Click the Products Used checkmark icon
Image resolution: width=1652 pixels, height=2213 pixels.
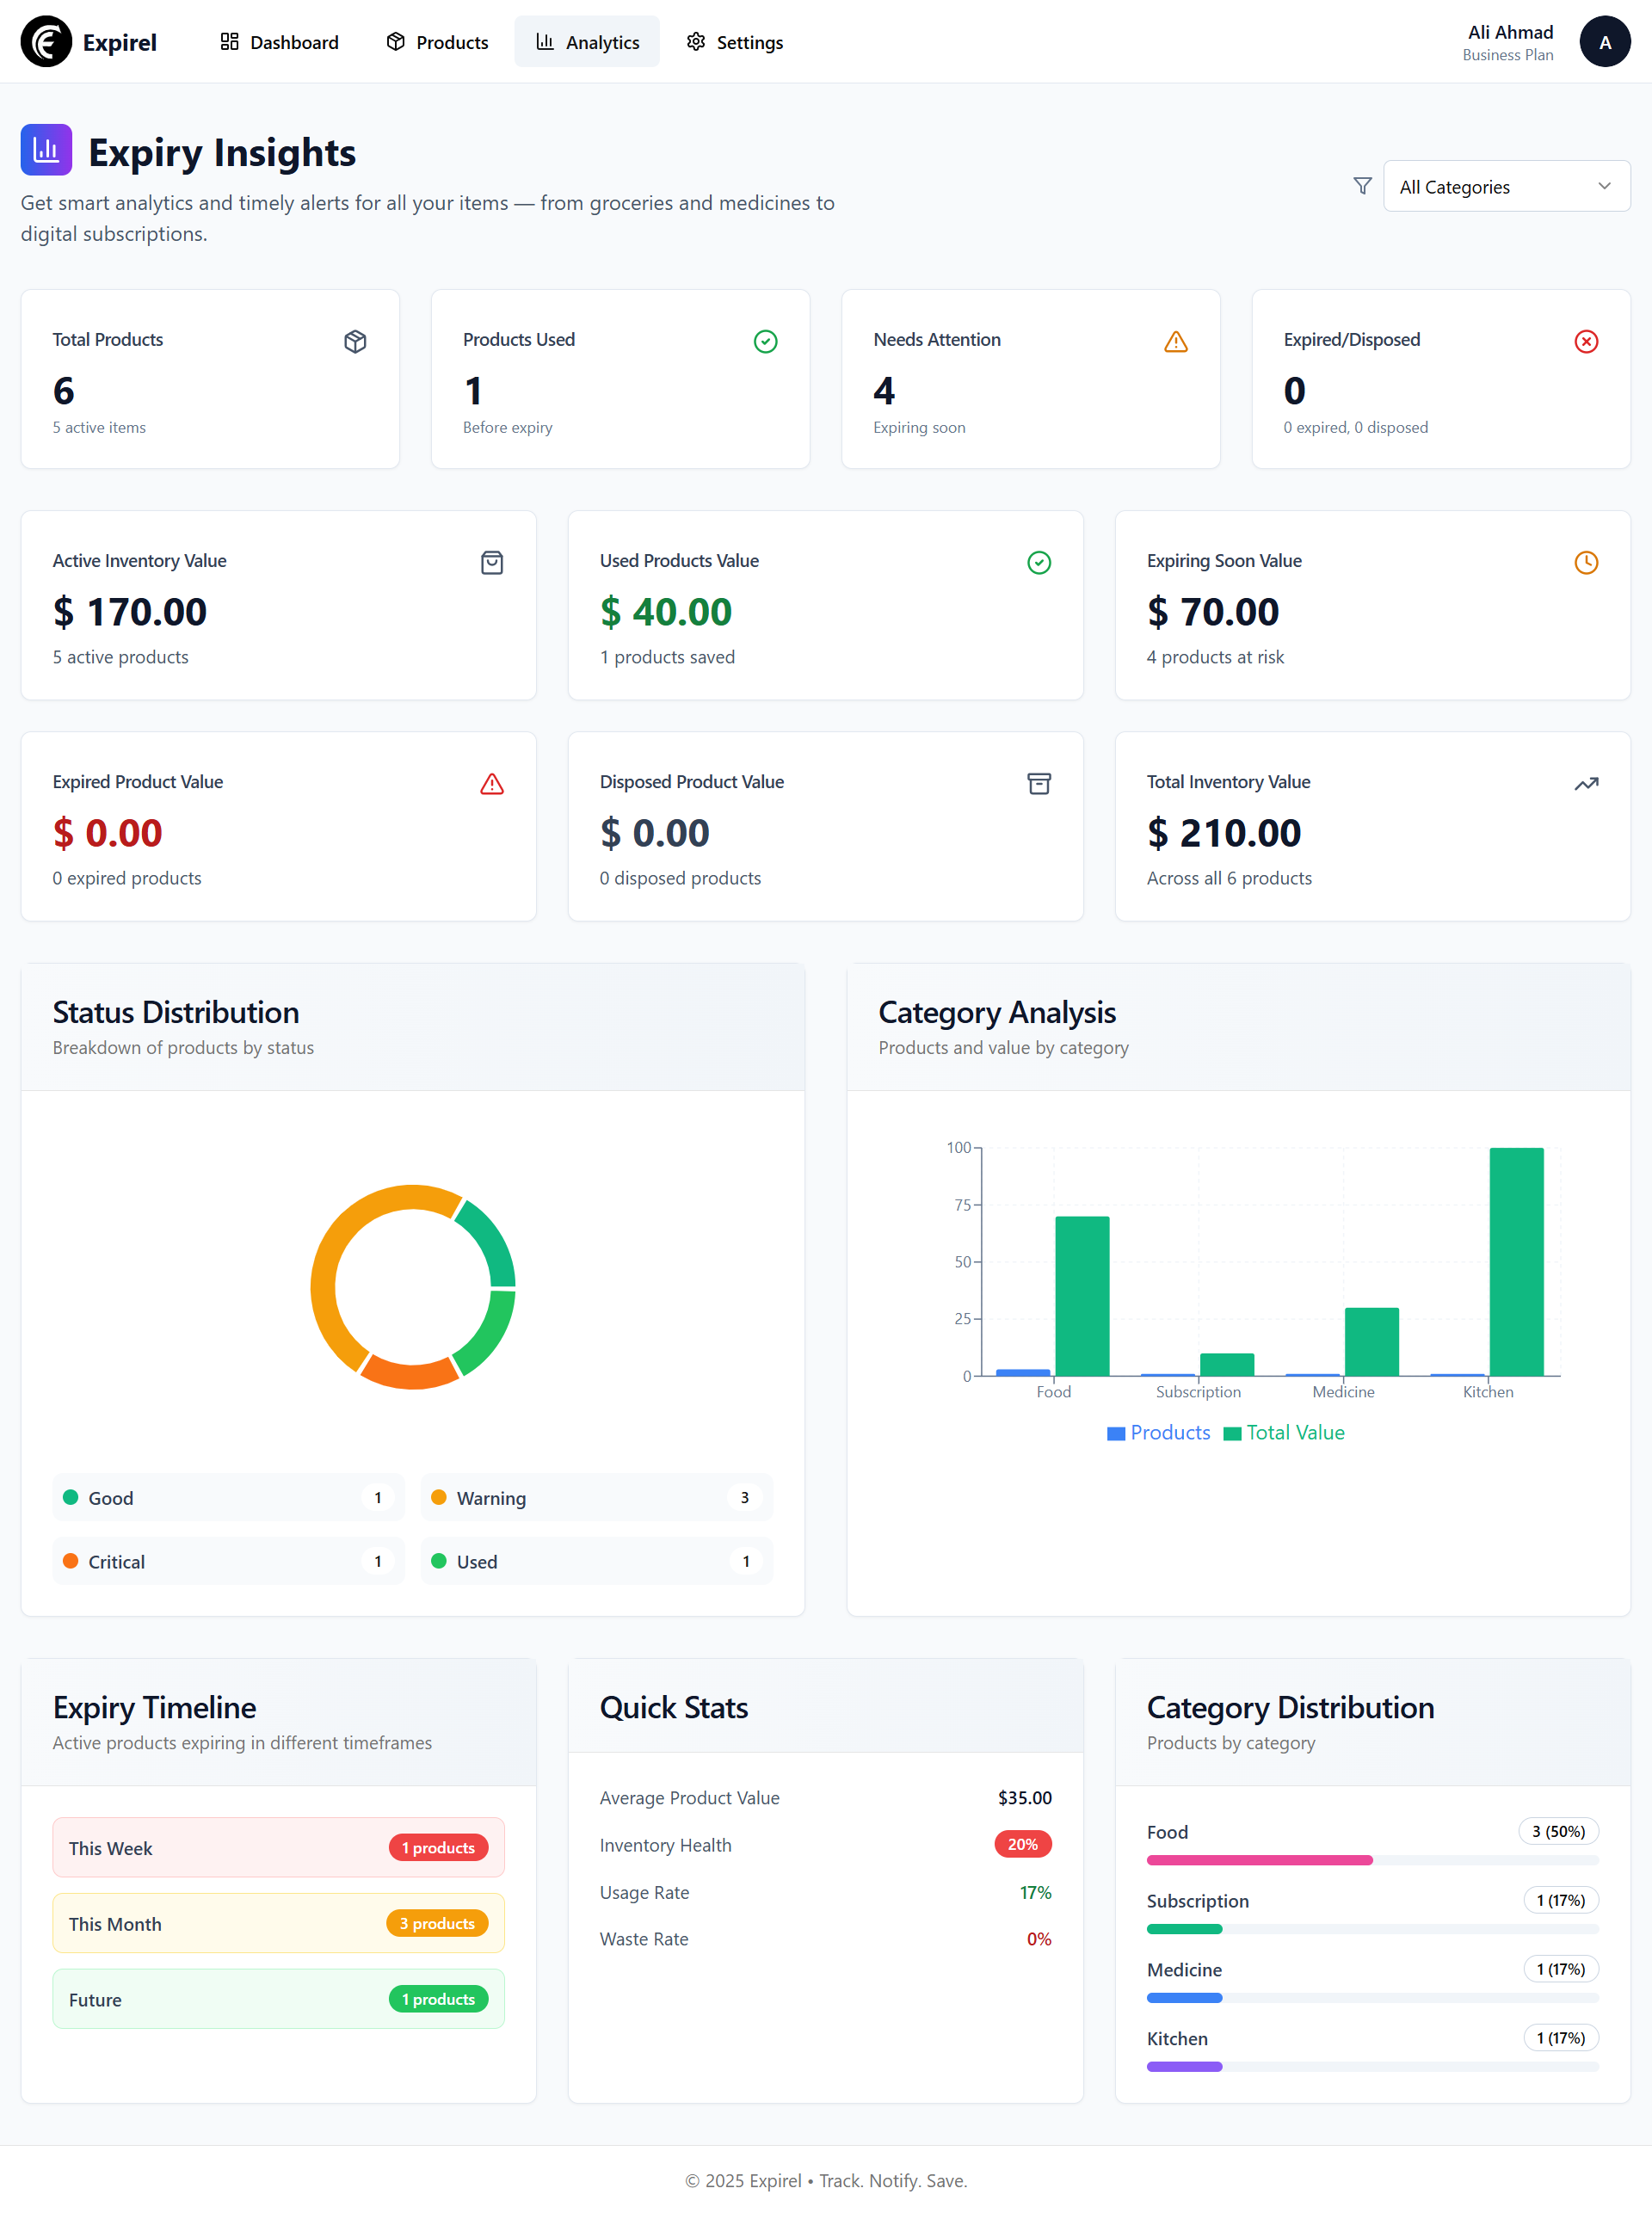[765, 341]
